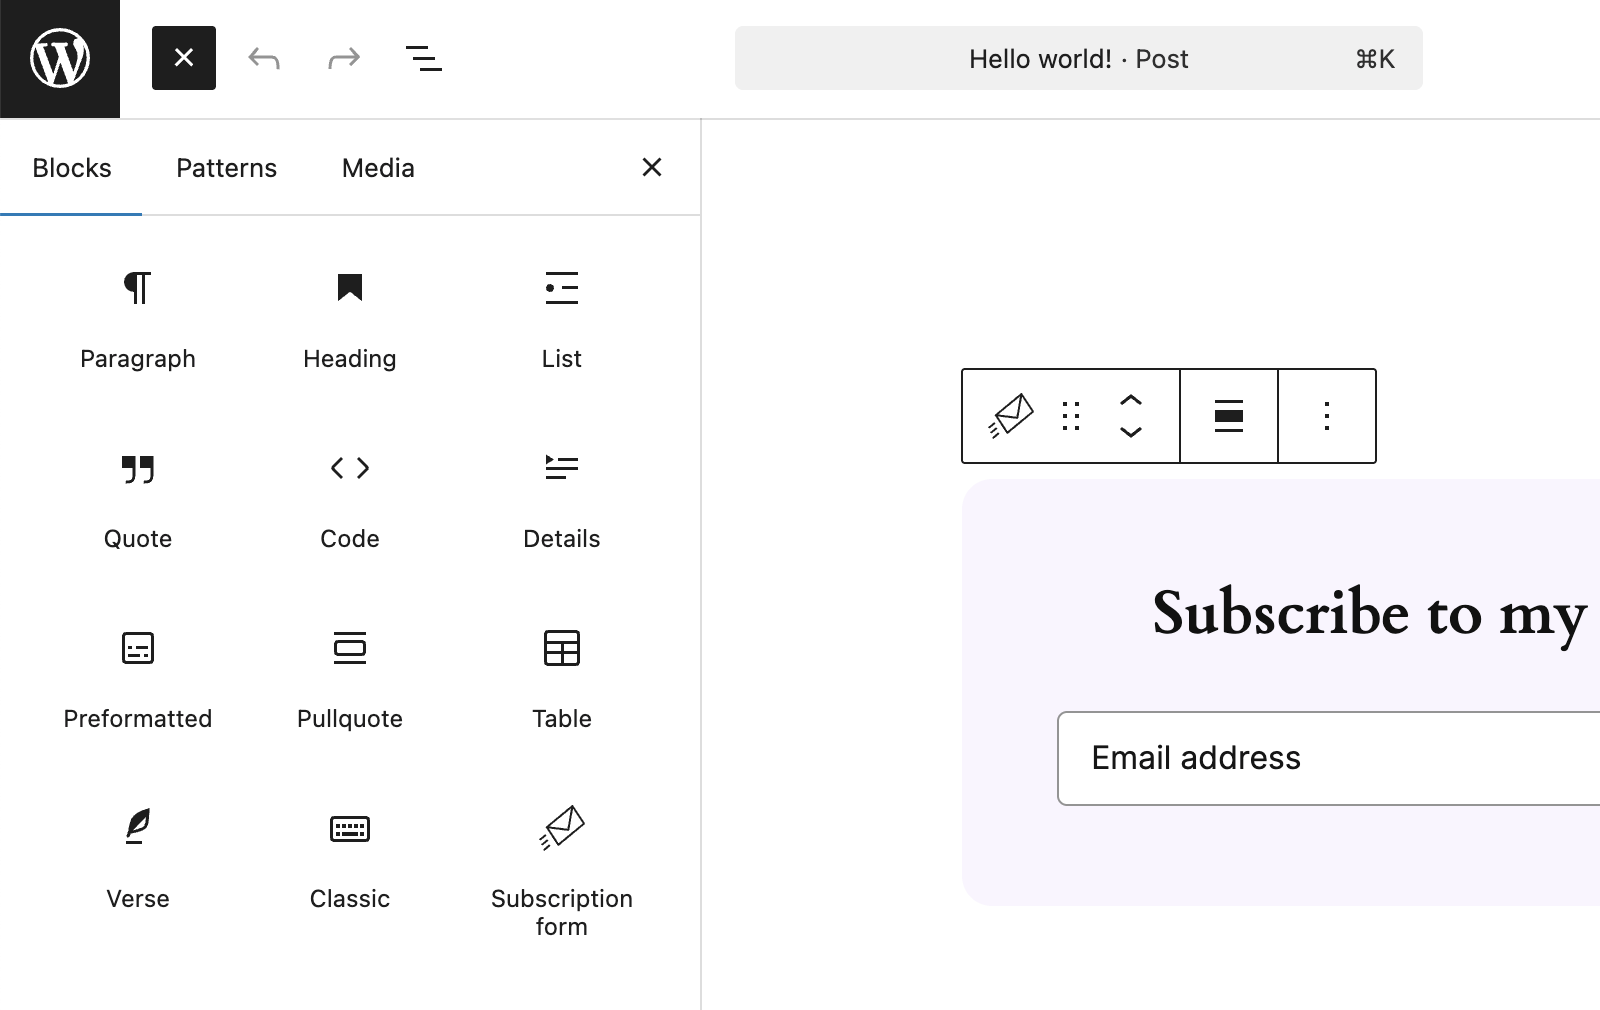Switch to the Patterns tab
Image resolution: width=1600 pixels, height=1010 pixels.
point(226,168)
